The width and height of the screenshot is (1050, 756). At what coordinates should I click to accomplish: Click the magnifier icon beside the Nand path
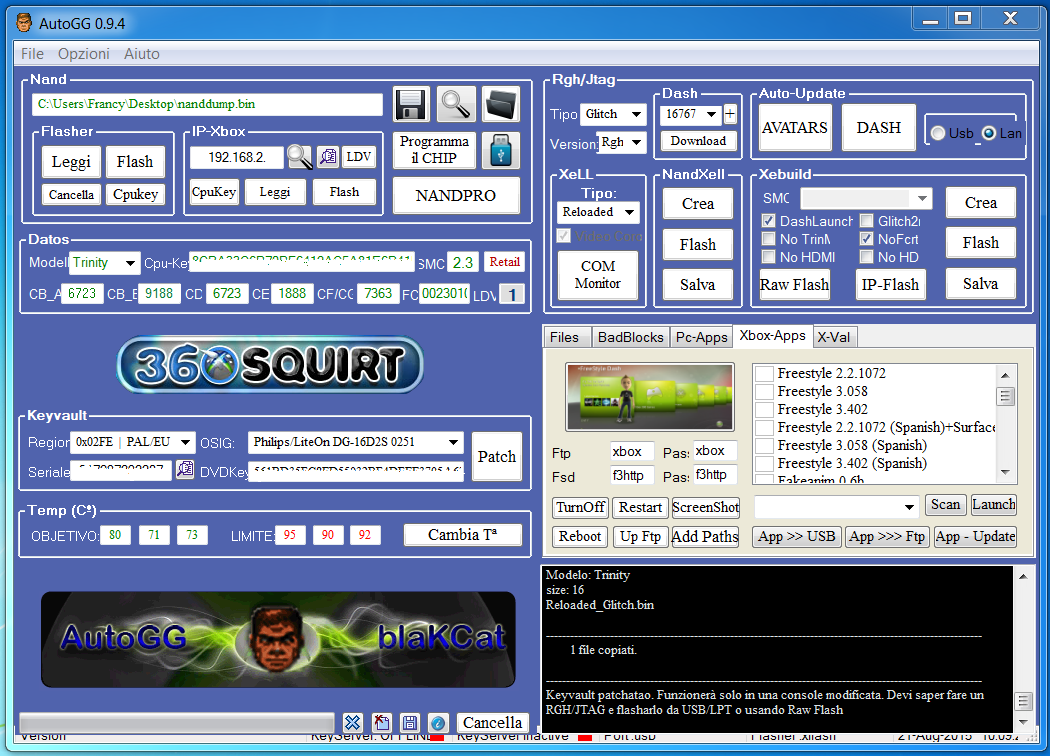point(455,104)
